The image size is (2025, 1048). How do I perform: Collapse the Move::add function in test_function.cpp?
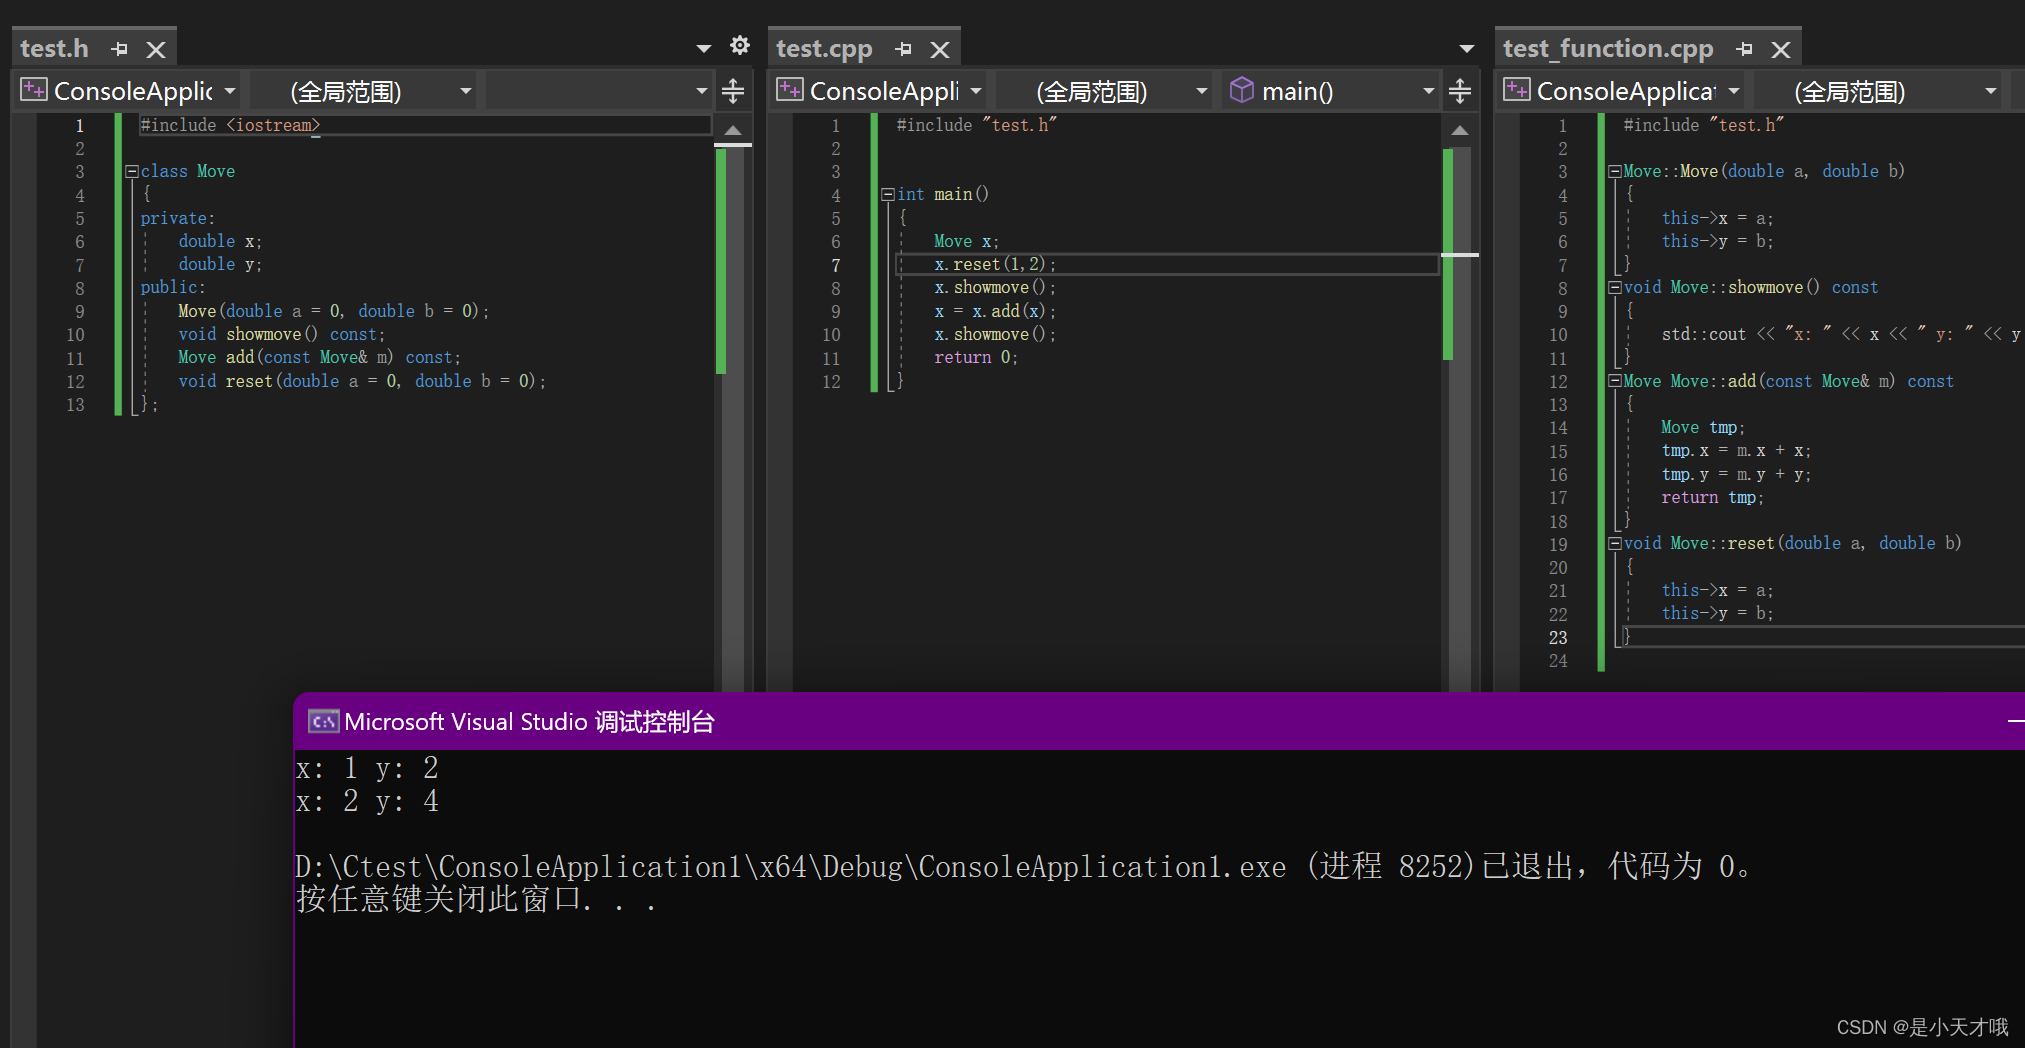click(x=1616, y=381)
